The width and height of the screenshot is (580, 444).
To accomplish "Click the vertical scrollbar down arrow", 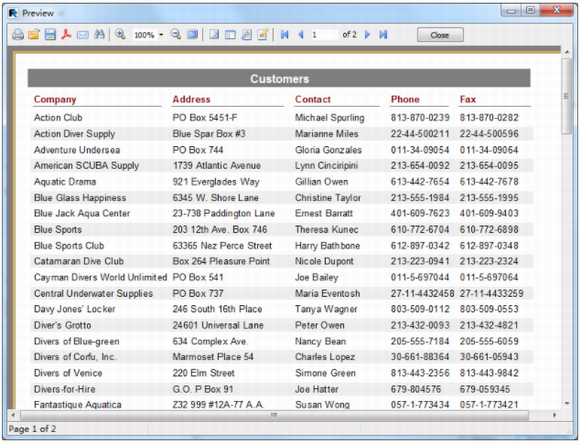I will tap(567, 403).
